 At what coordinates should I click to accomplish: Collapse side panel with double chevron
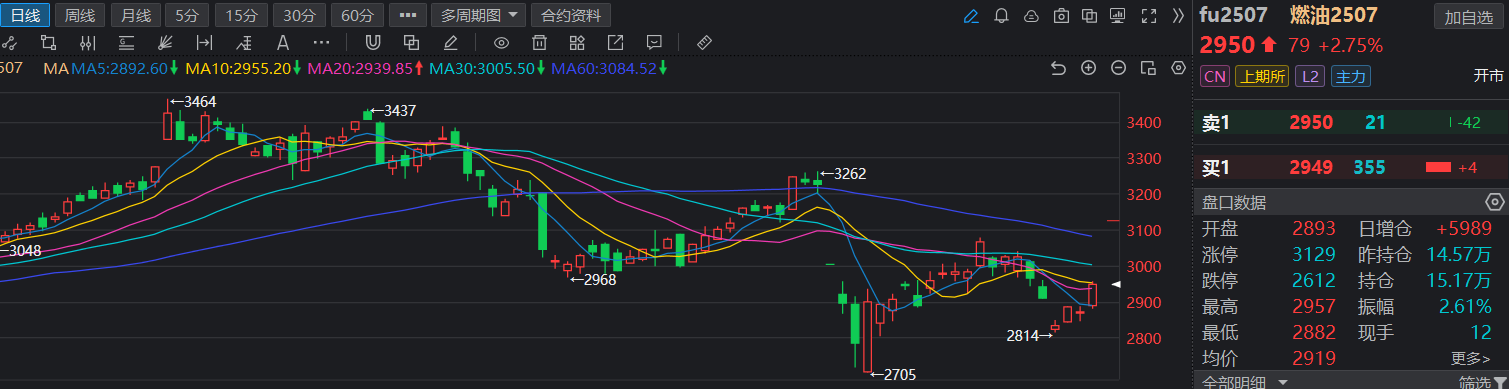click(x=1178, y=15)
